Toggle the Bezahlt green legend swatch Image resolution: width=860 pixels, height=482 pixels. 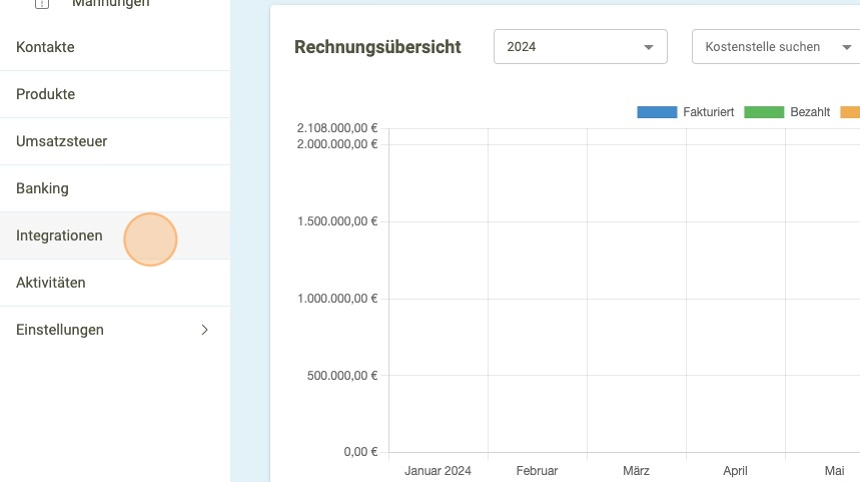pos(764,112)
